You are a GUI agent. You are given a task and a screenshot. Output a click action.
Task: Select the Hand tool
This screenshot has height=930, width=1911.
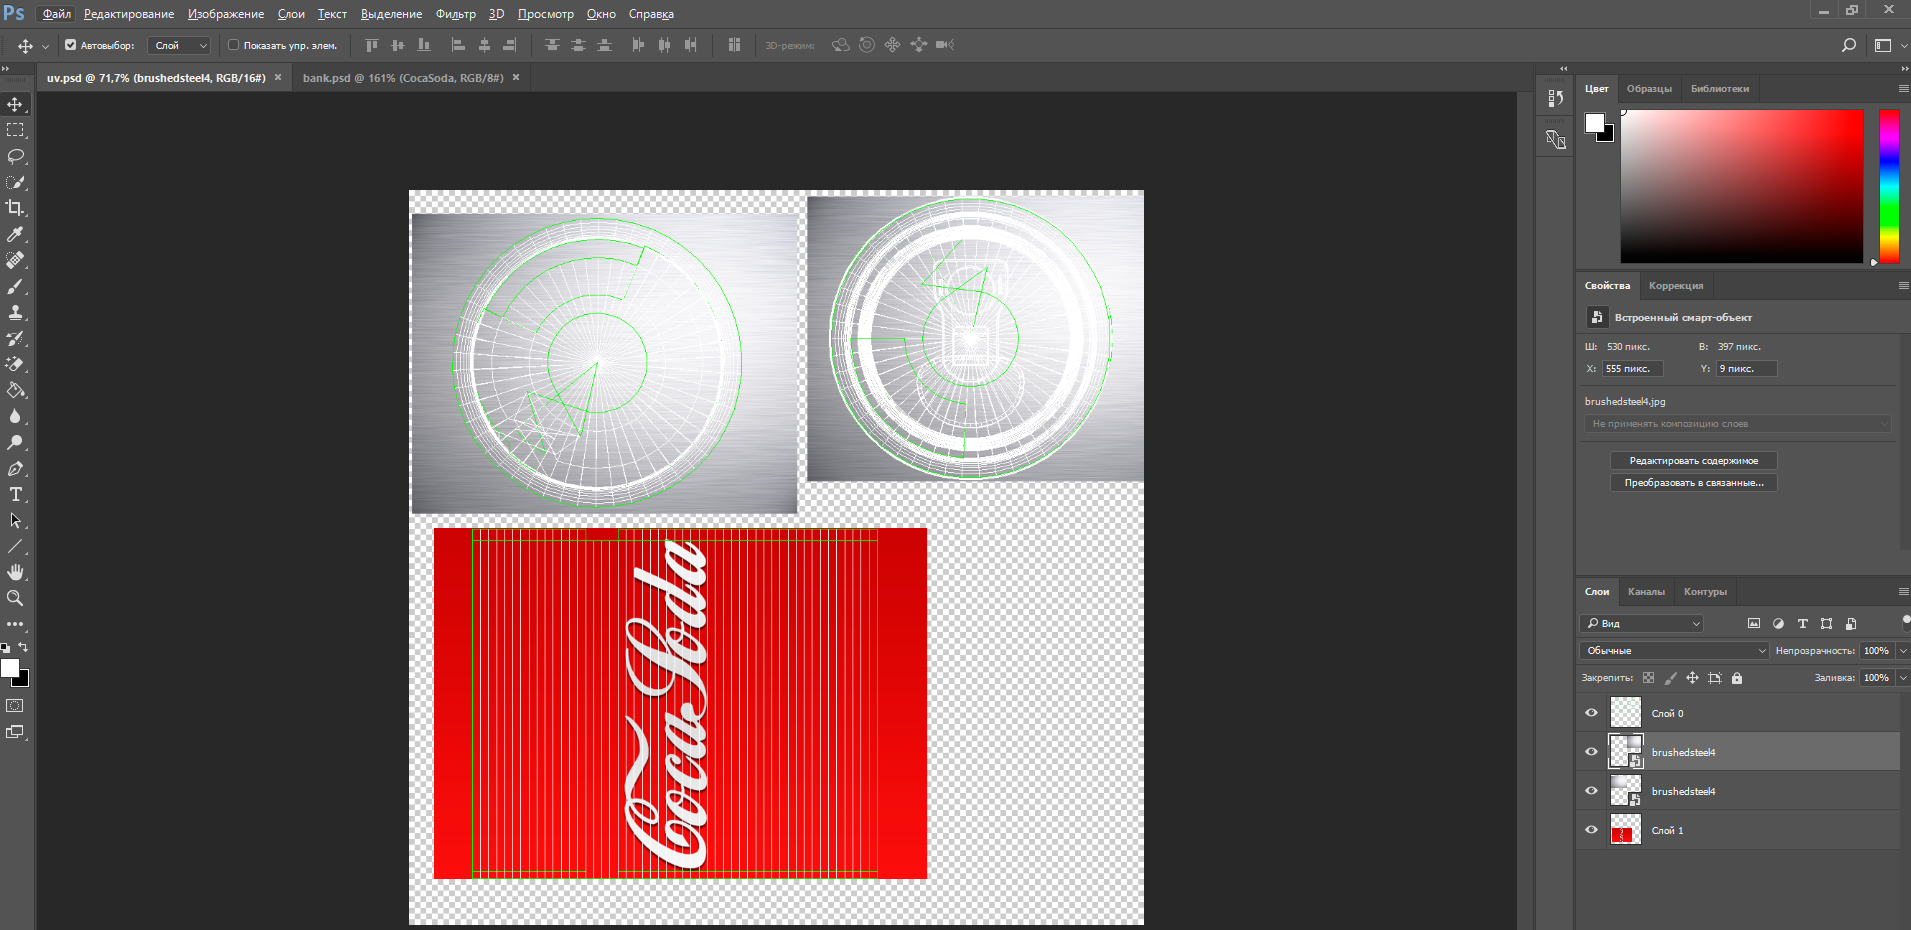16,572
